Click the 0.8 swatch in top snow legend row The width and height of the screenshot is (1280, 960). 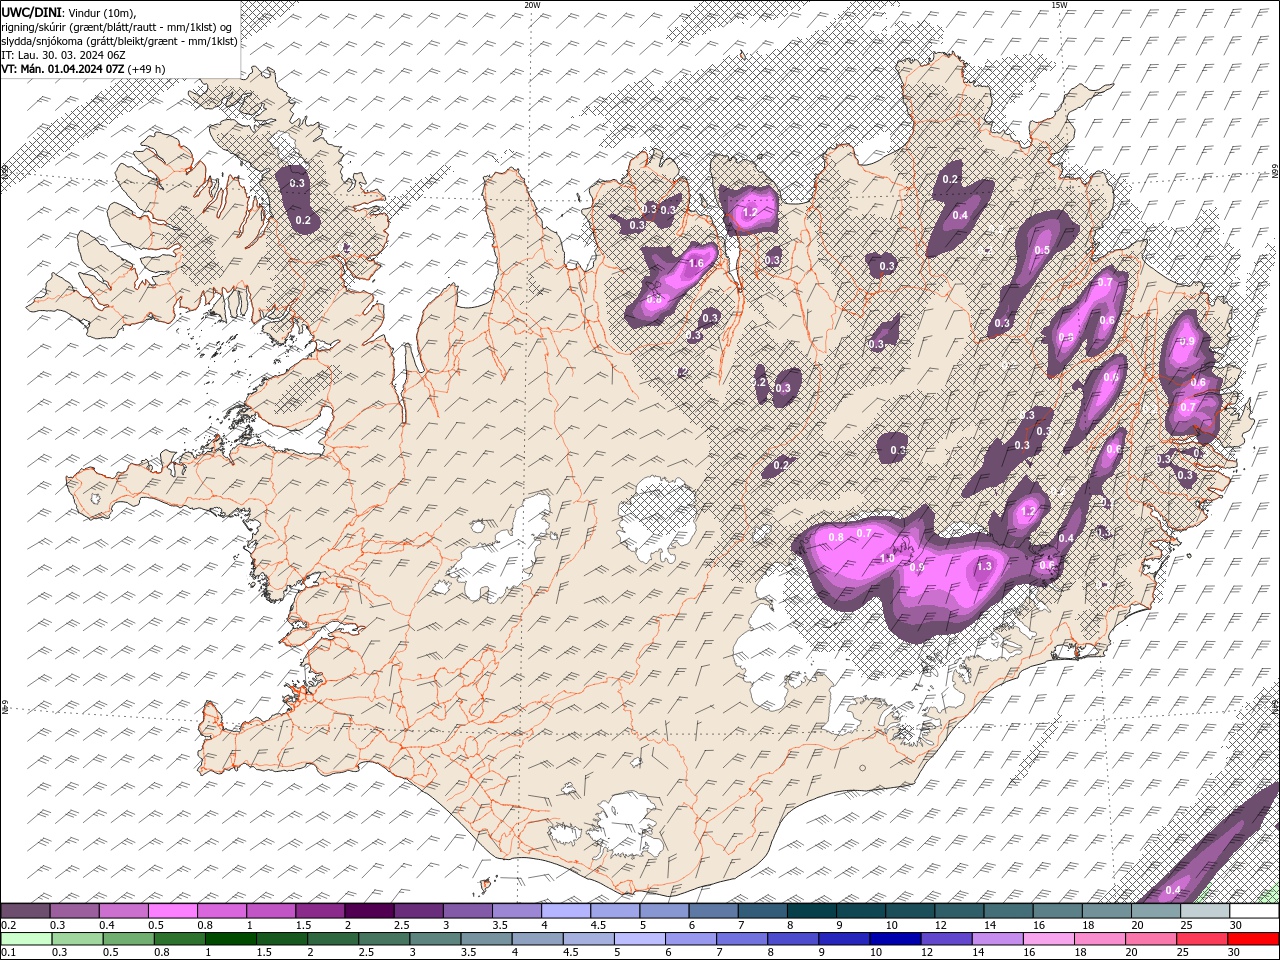(221, 911)
